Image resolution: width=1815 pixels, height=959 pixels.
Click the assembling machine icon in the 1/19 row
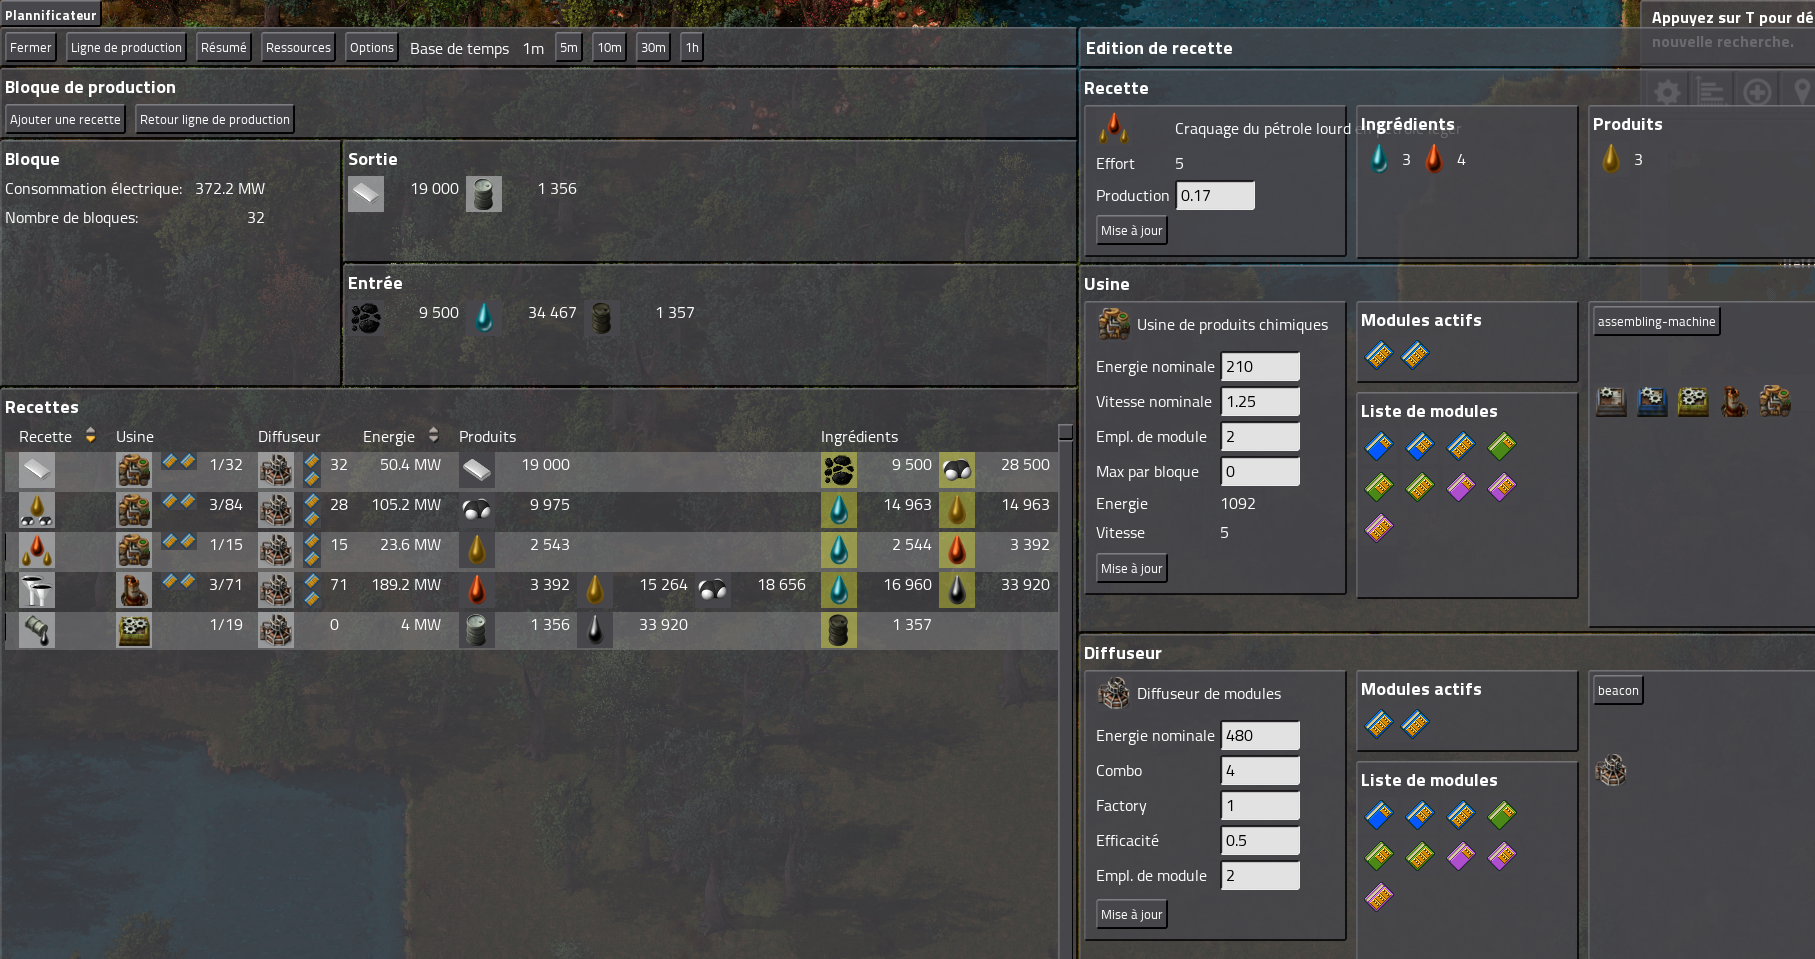pyautogui.click(x=134, y=630)
